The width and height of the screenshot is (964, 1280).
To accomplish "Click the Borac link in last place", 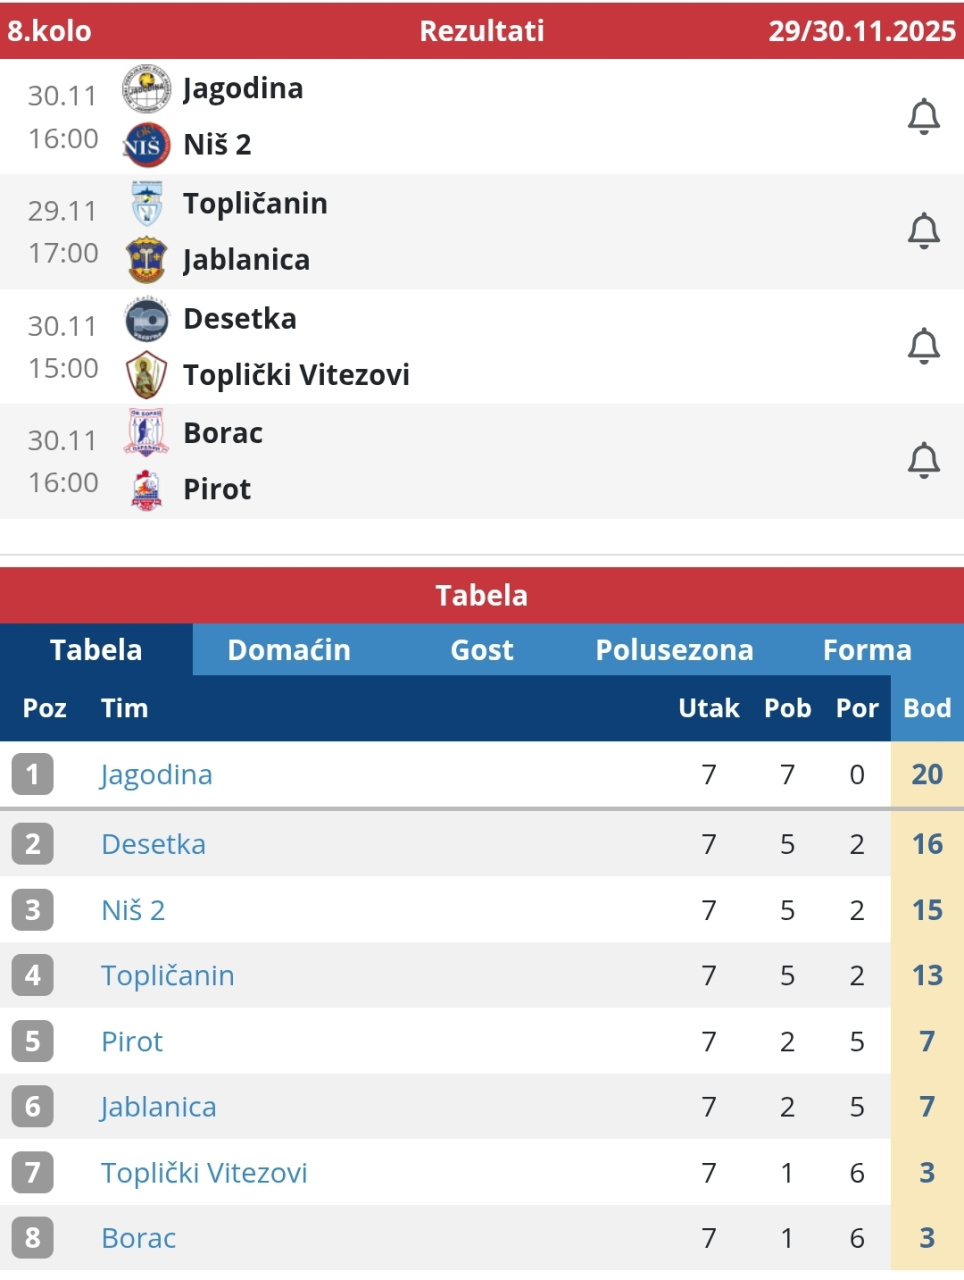I will (x=139, y=1238).
